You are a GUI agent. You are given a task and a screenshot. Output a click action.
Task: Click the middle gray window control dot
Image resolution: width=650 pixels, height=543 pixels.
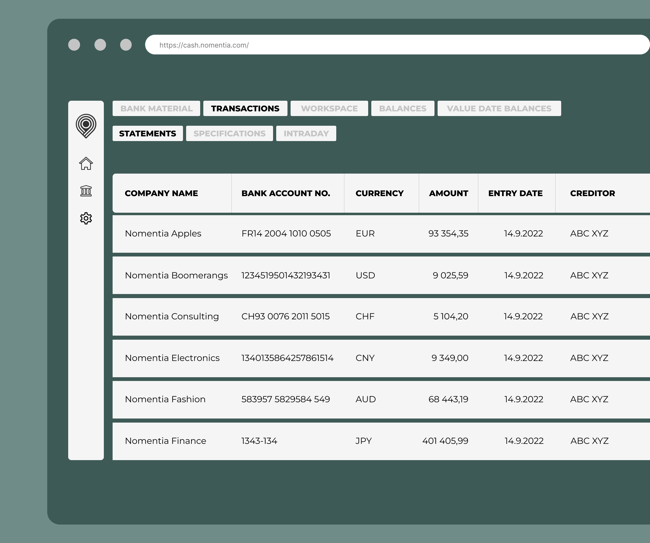[x=100, y=45]
